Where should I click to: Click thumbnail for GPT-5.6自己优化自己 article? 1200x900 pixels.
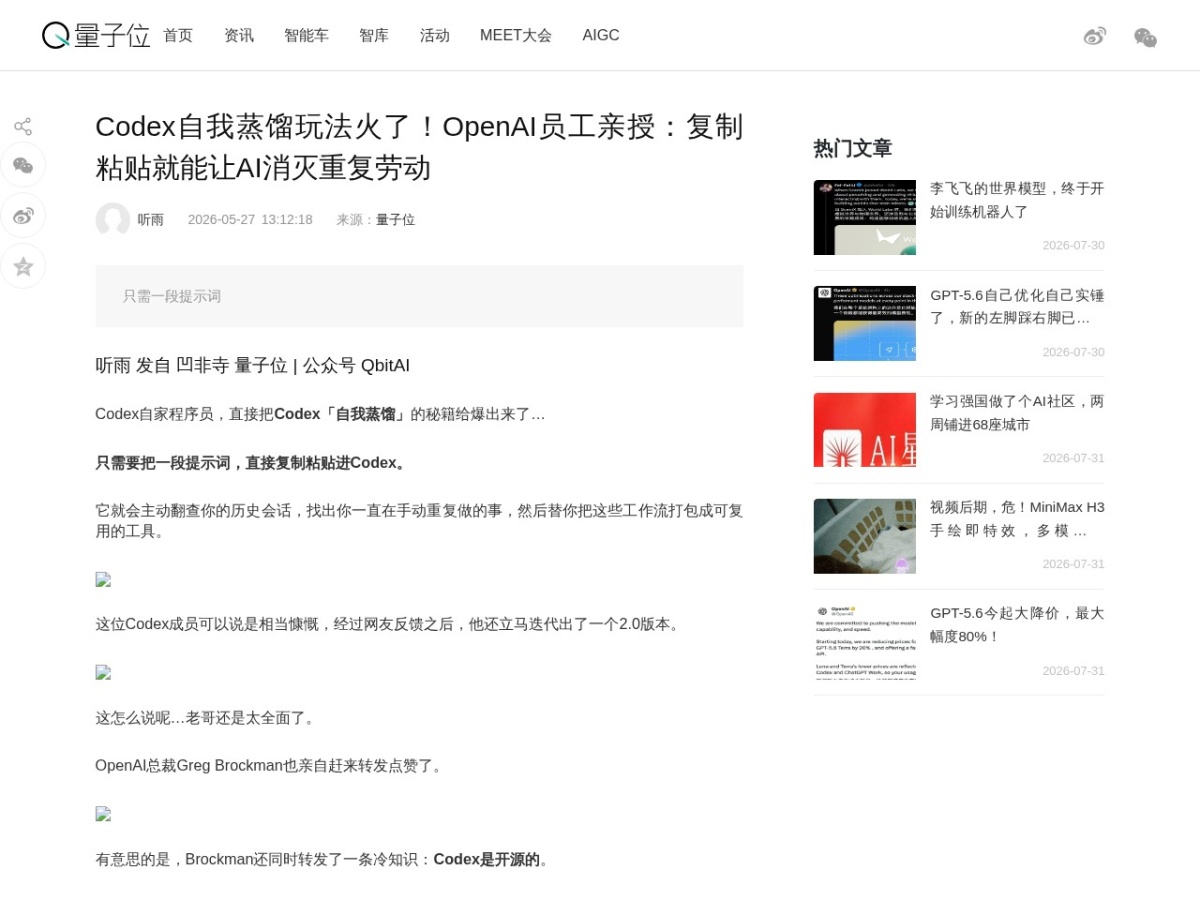tap(865, 323)
